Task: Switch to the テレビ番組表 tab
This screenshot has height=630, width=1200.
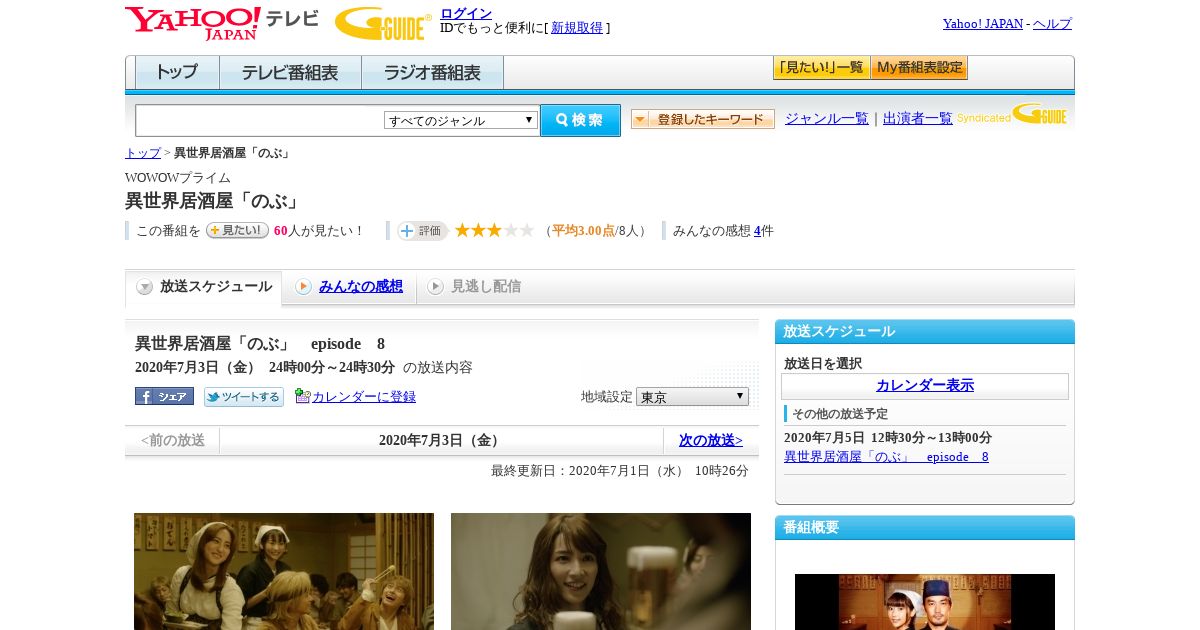Action: tap(290, 73)
